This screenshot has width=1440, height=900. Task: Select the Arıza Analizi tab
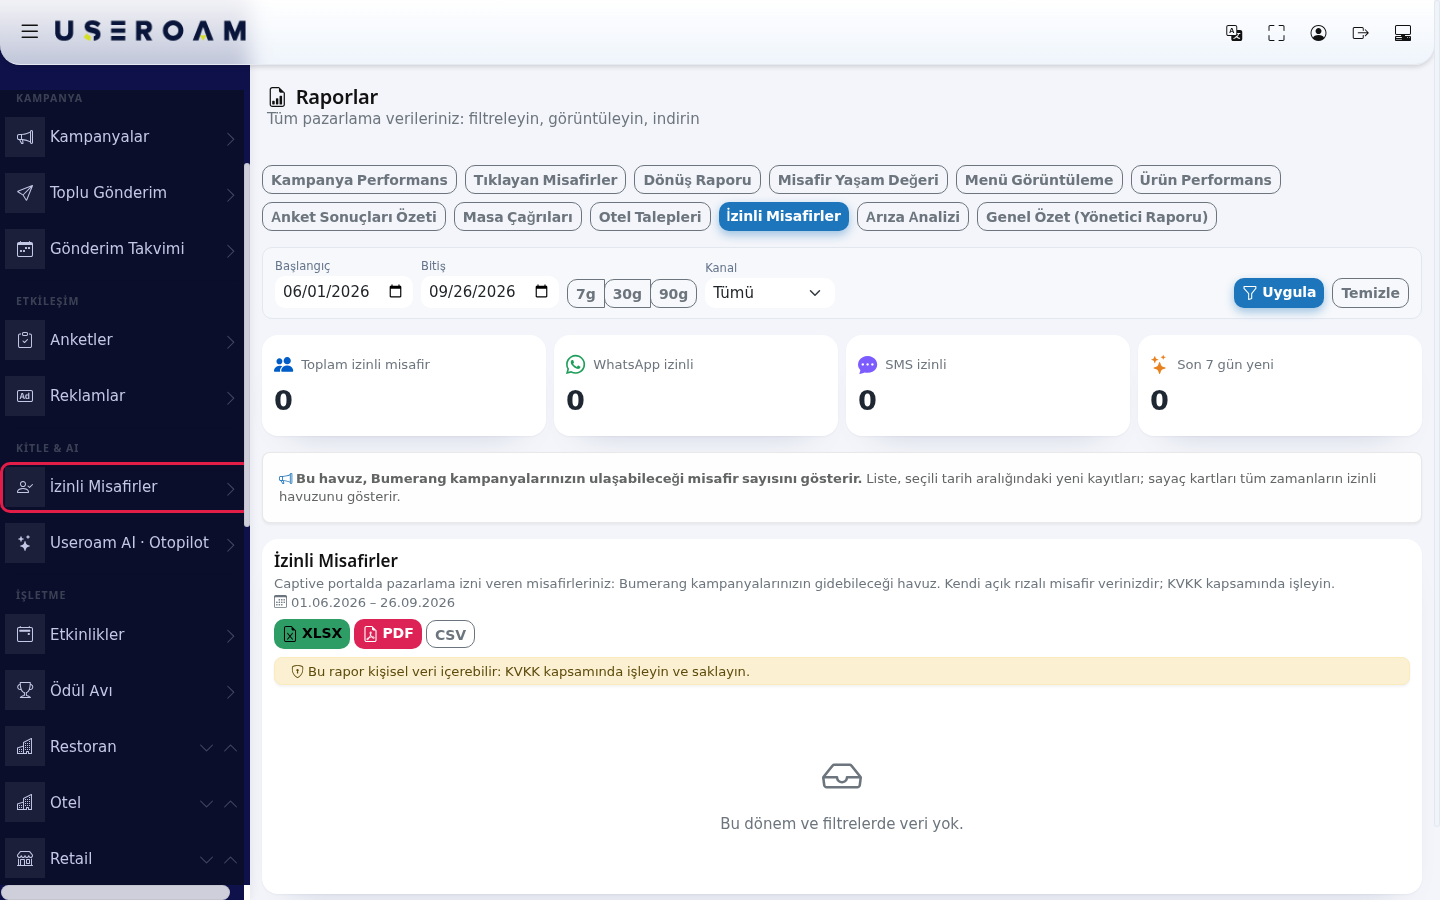[x=912, y=217]
